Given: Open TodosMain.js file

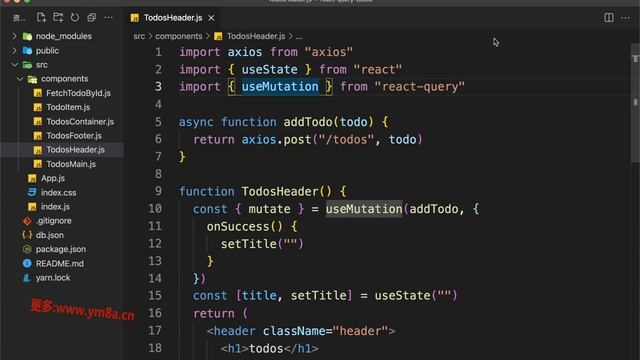Looking at the screenshot, I should point(71,164).
